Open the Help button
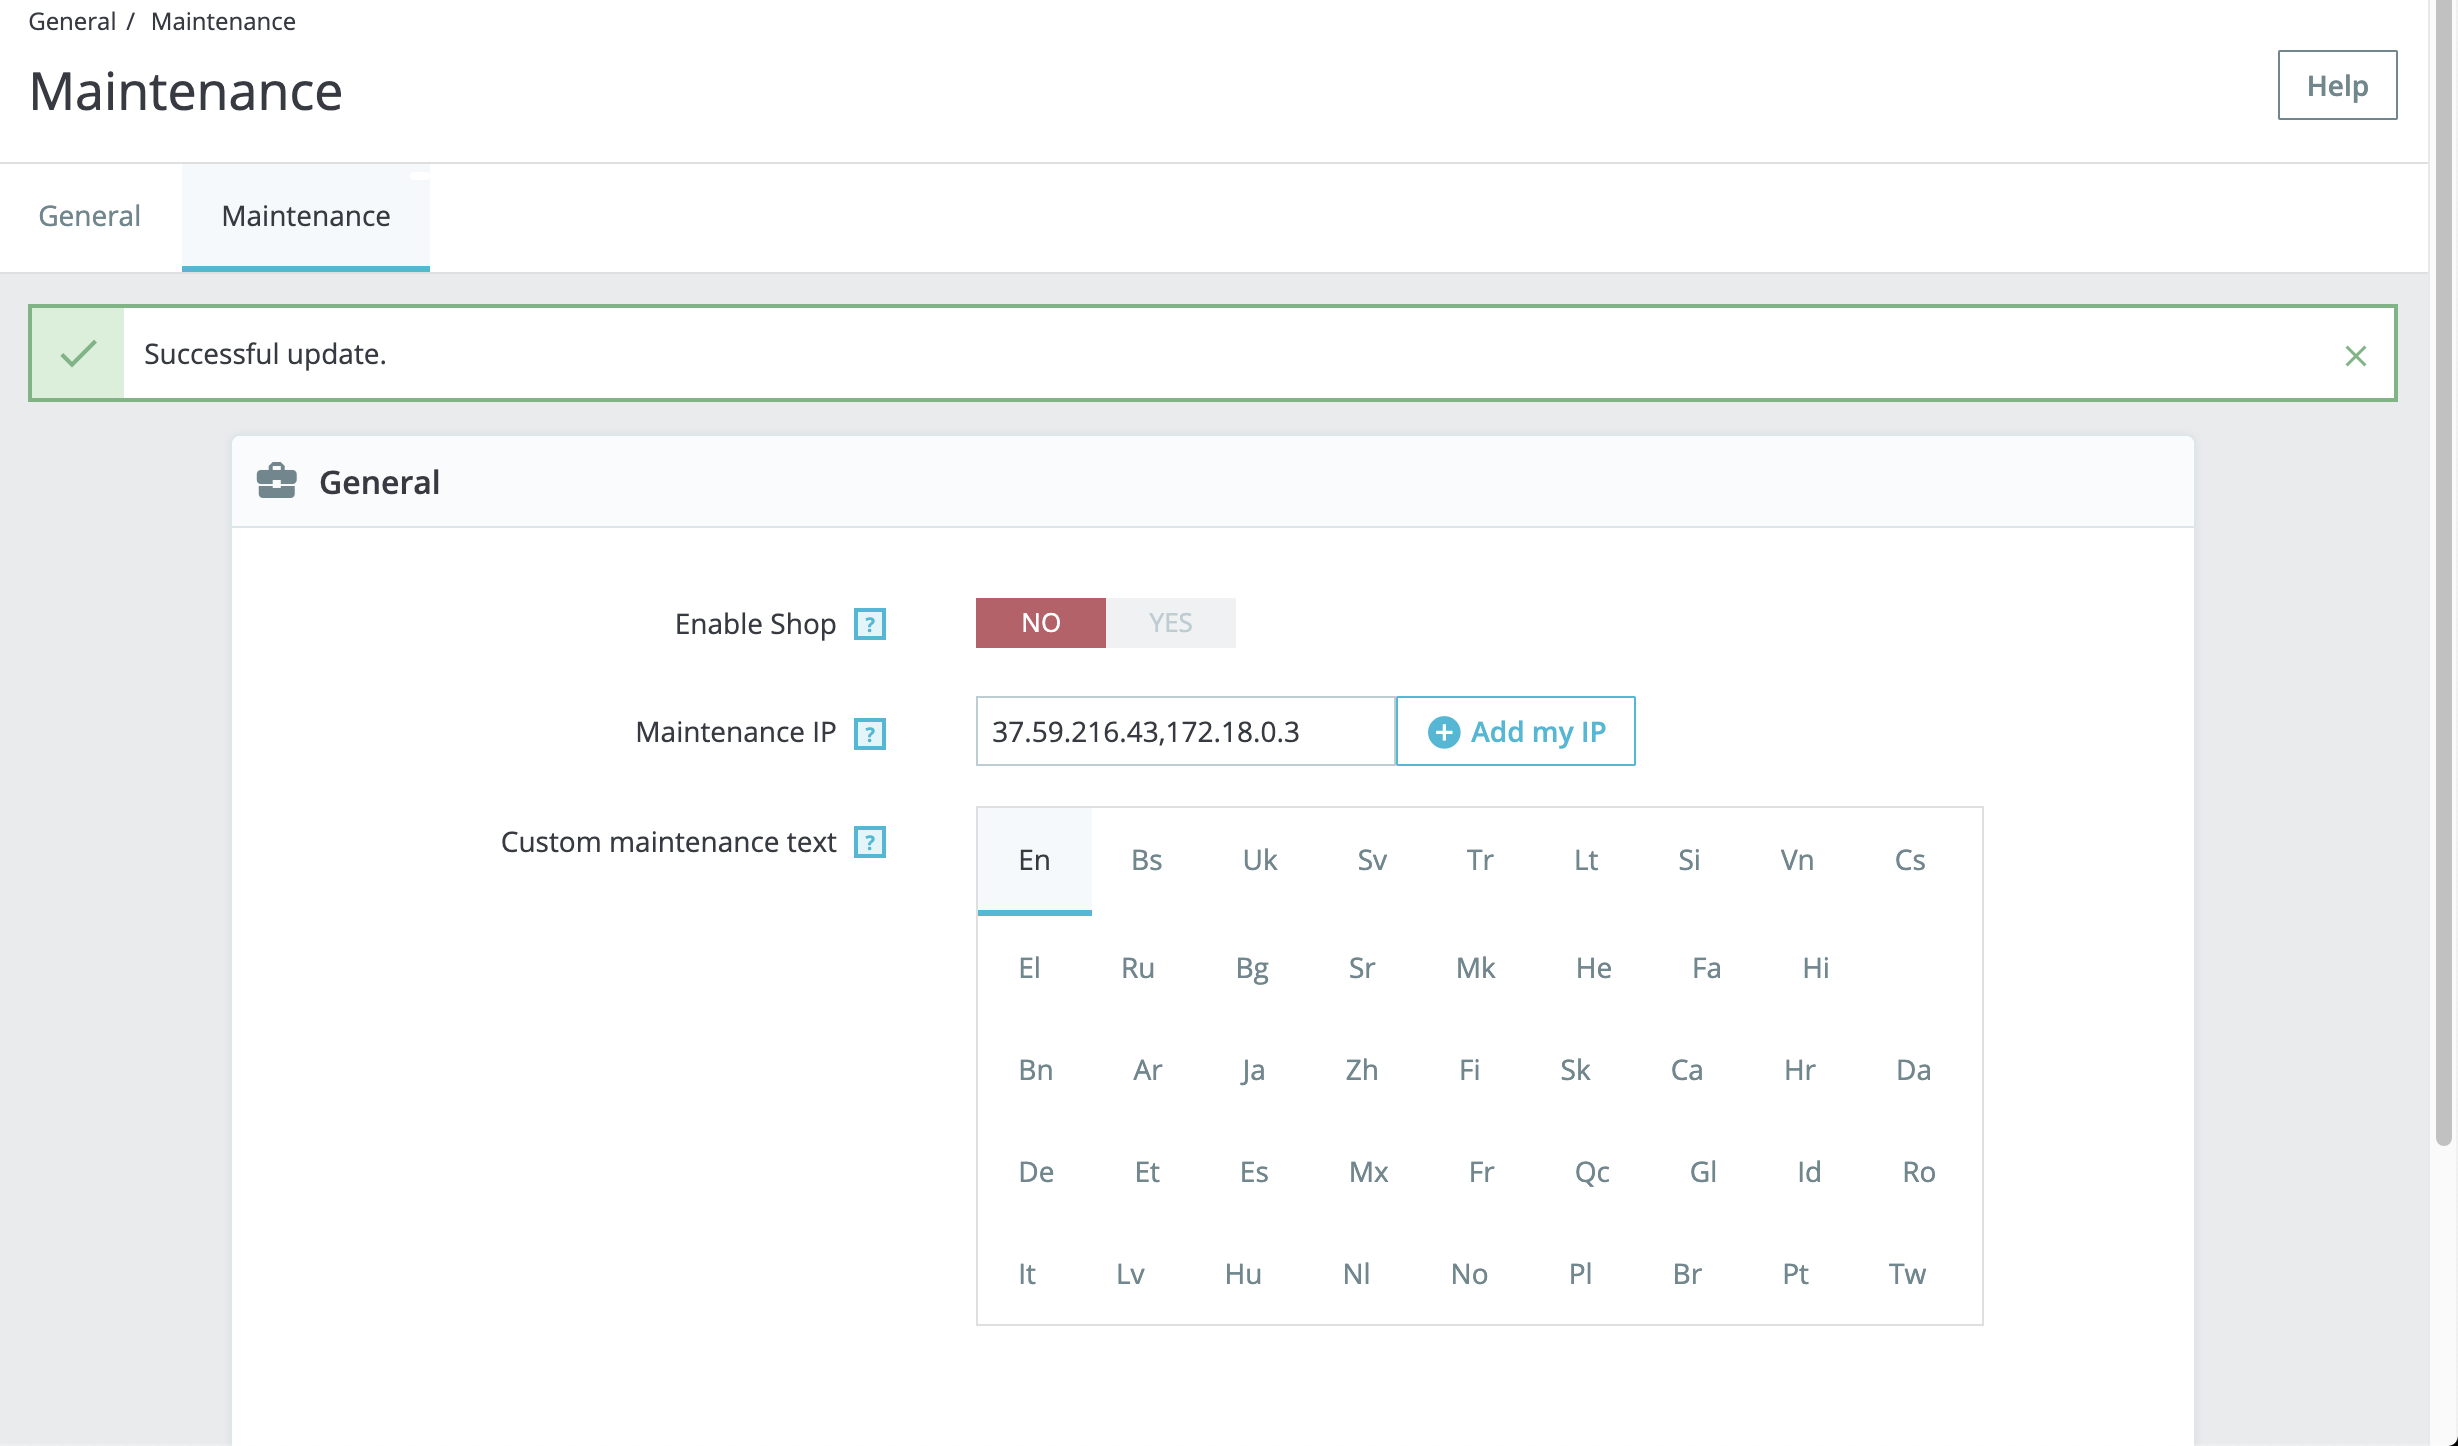The image size is (2458, 1446). tap(2336, 86)
